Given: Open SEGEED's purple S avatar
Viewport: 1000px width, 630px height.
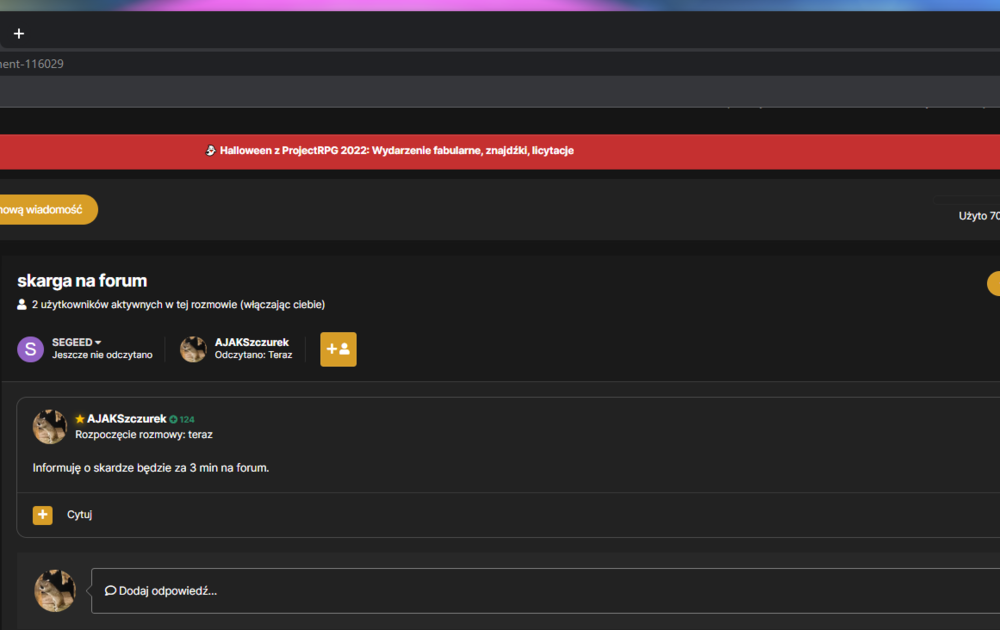Looking at the screenshot, I should point(30,349).
